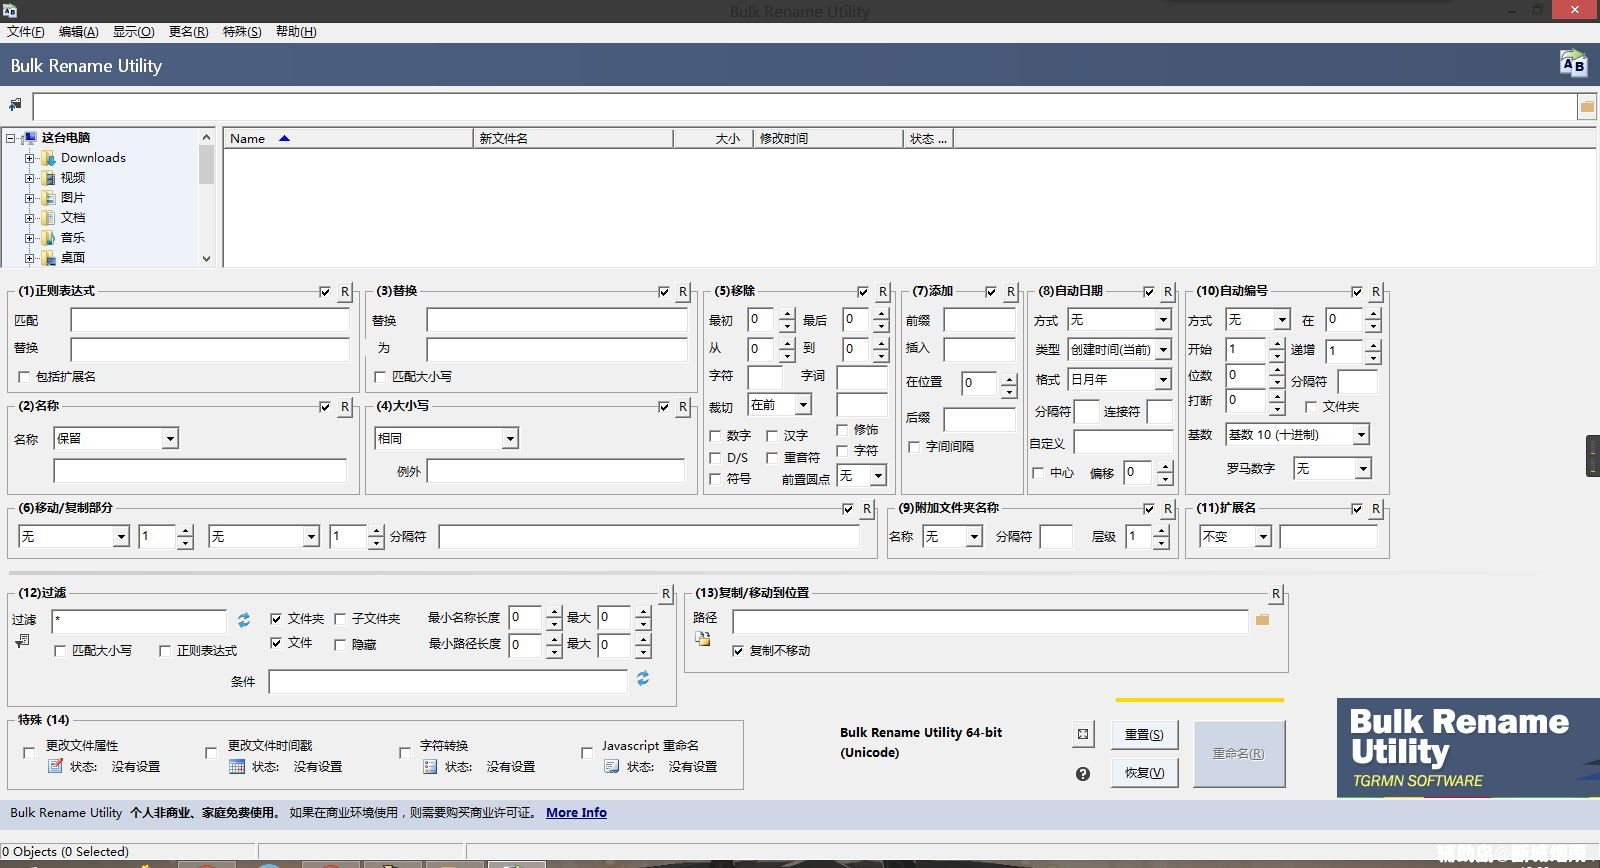Reset the 正则表达式 group with R button

345,292
